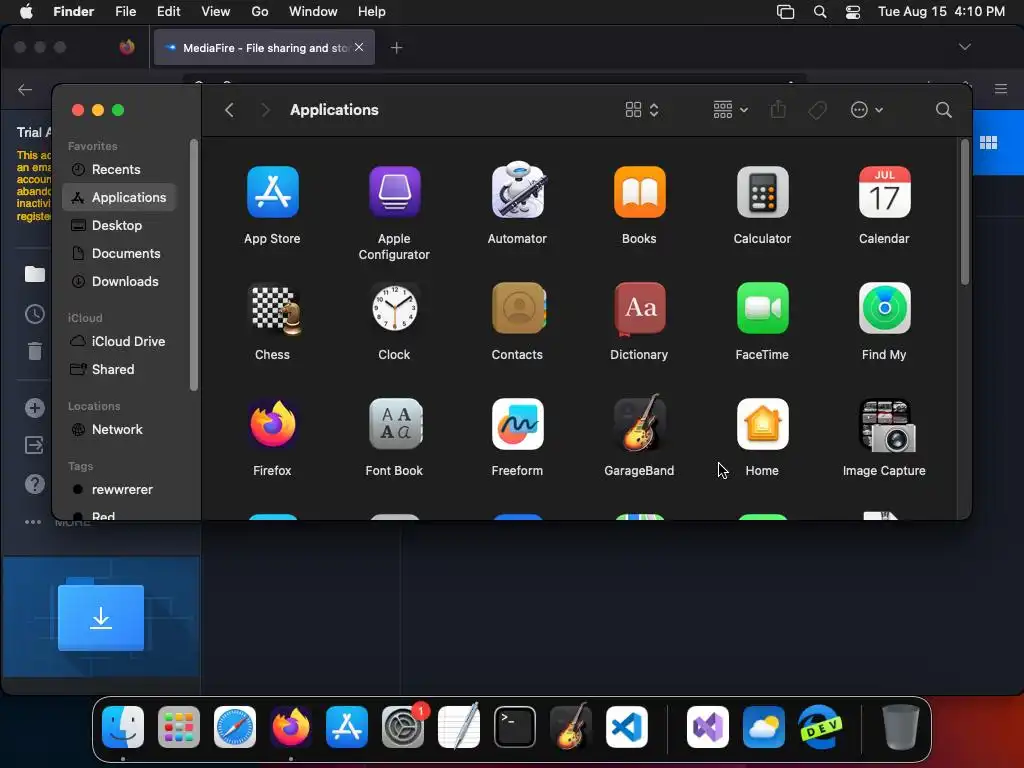Open Control Center in the menu bar
The width and height of the screenshot is (1024, 768).
(x=852, y=12)
